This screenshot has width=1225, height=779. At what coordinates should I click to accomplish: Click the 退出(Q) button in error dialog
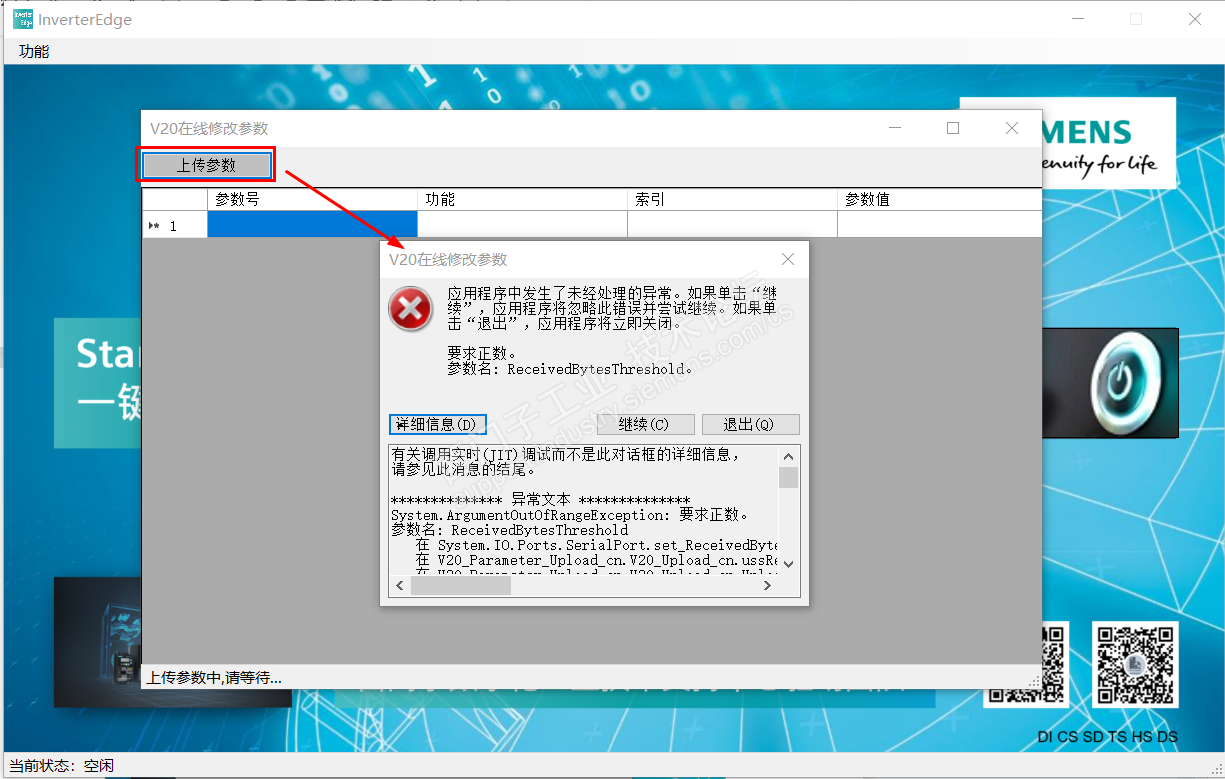pyautogui.click(x=750, y=424)
